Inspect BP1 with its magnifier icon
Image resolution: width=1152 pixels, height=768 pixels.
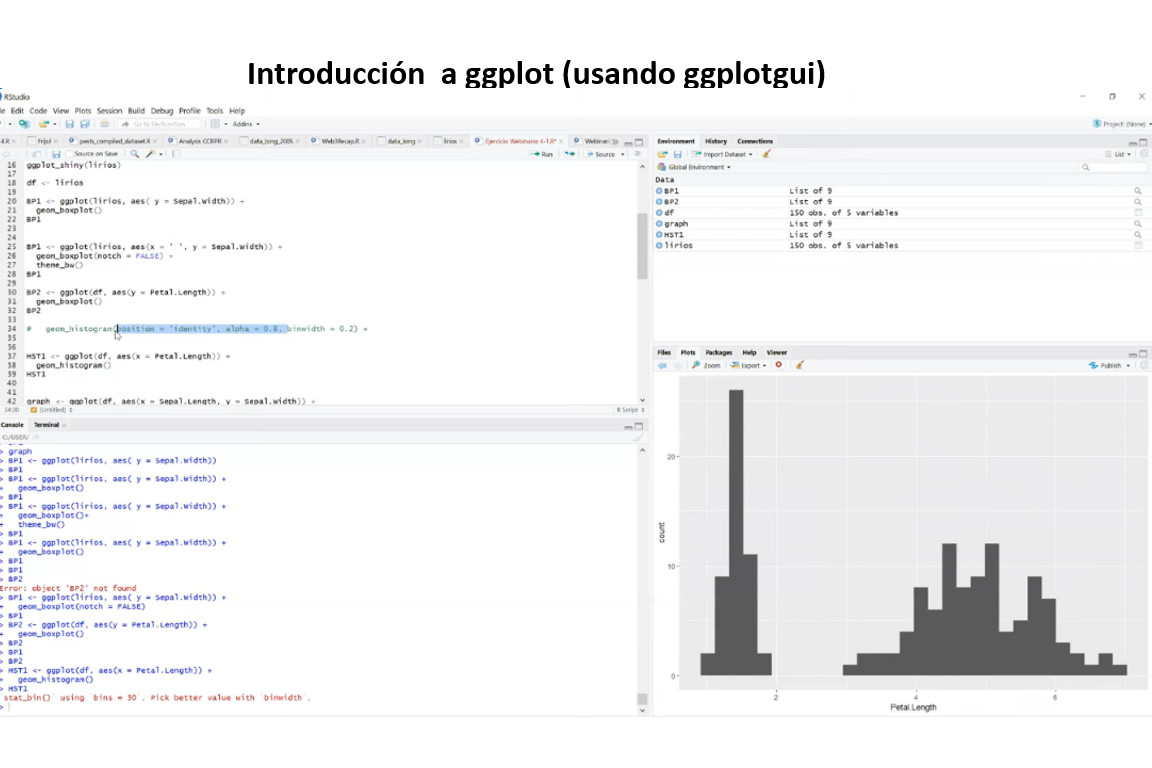coord(1137,190)
